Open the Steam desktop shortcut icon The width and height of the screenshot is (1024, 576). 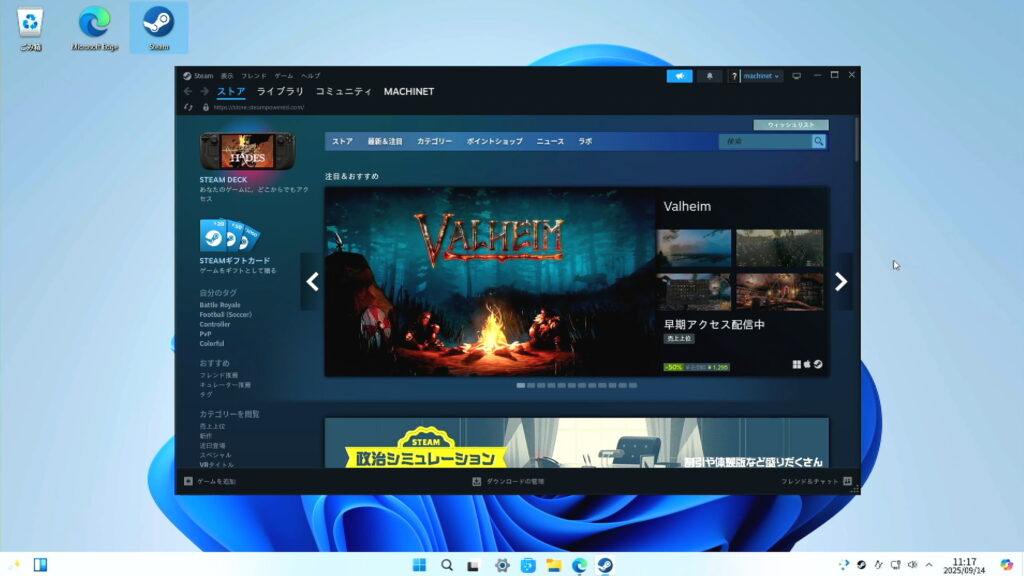pos(158,27)
